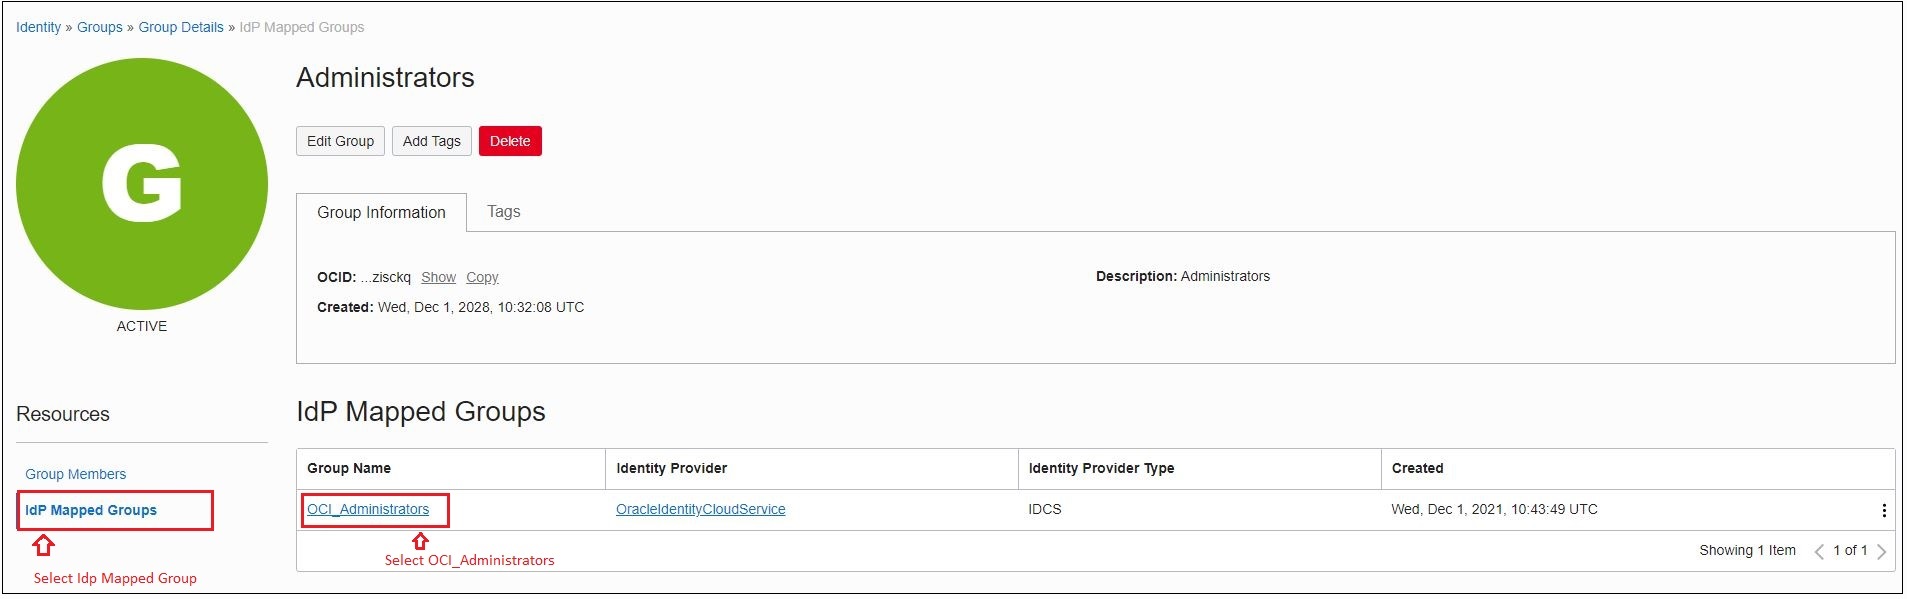Open the OracleIdentityCloudService provider link
The width and height of the screenshot is (1907, 599).
click(700, 509)
